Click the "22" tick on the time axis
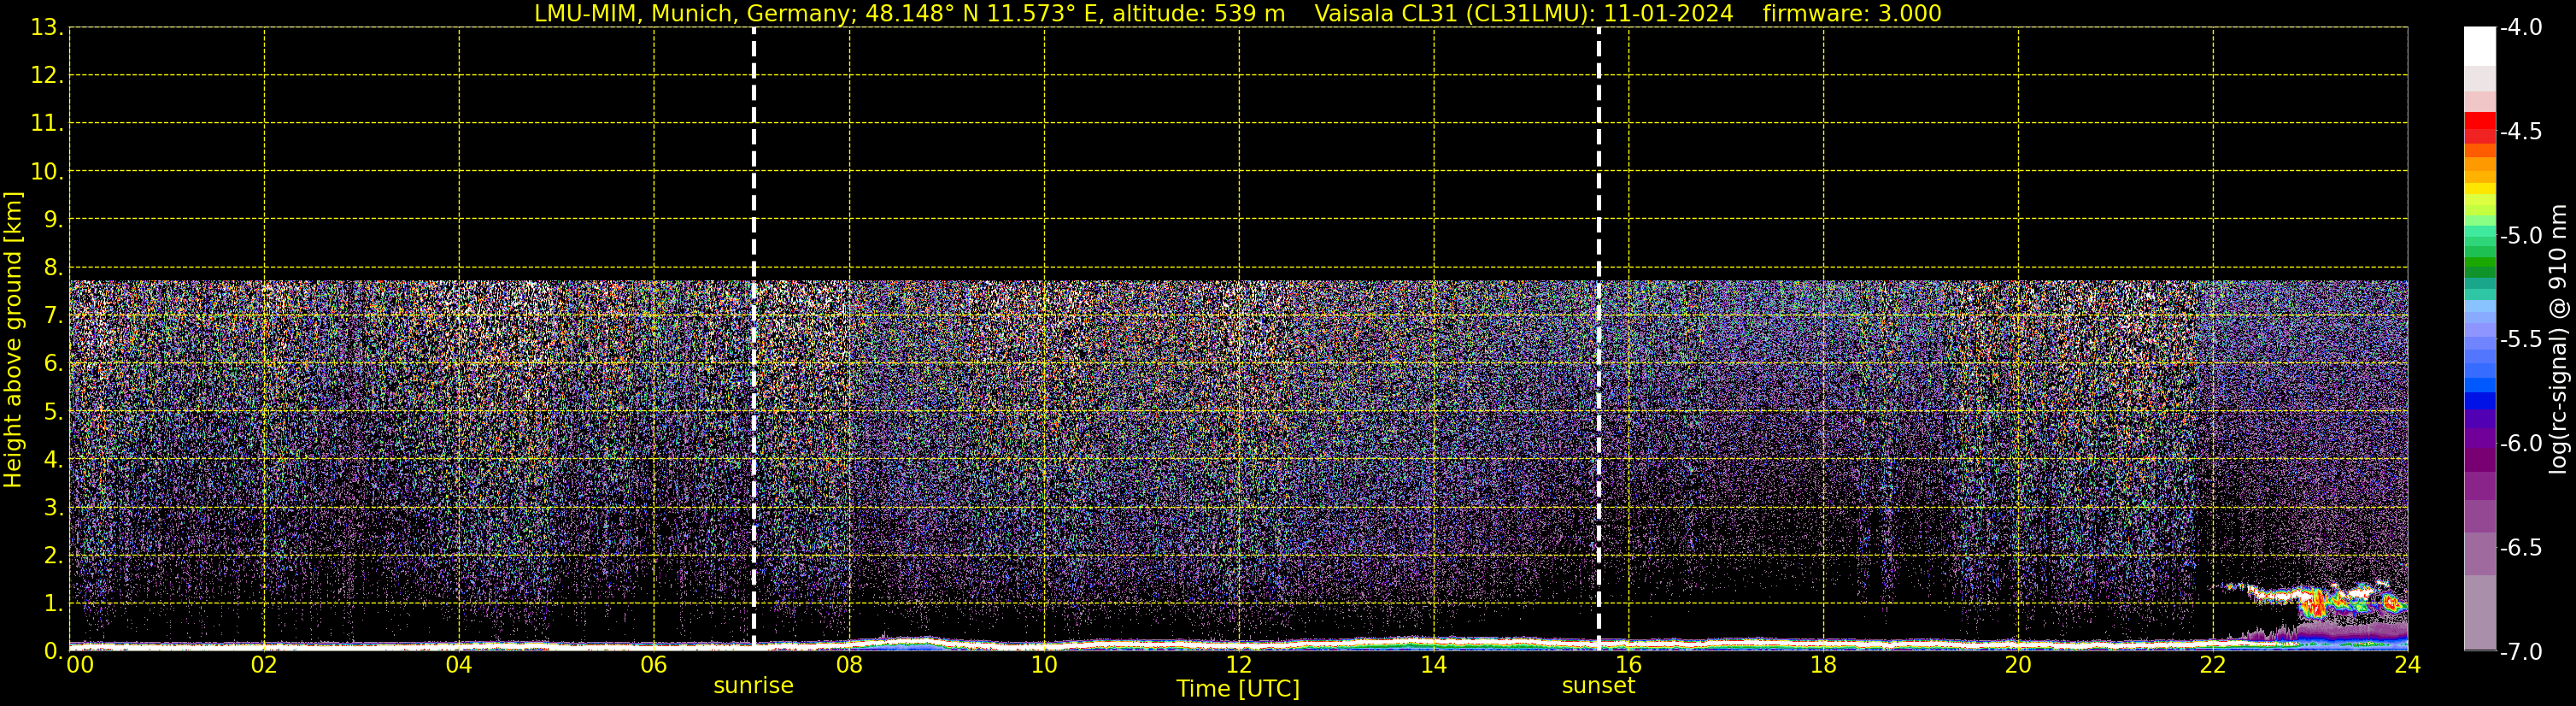Image resolution: width=2576 pixels, height=706 pixels. click(2212, 665)
